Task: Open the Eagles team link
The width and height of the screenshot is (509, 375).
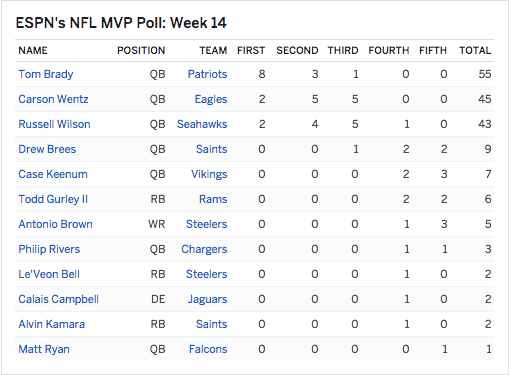Action: click(211, 99)
